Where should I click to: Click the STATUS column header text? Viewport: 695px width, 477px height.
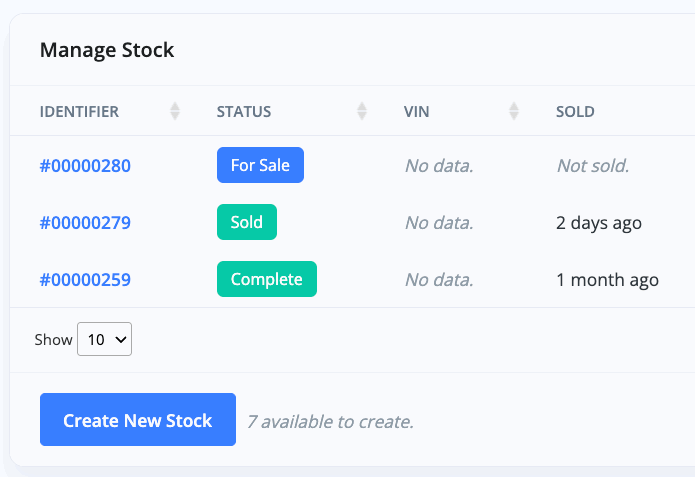coord(243,111)
